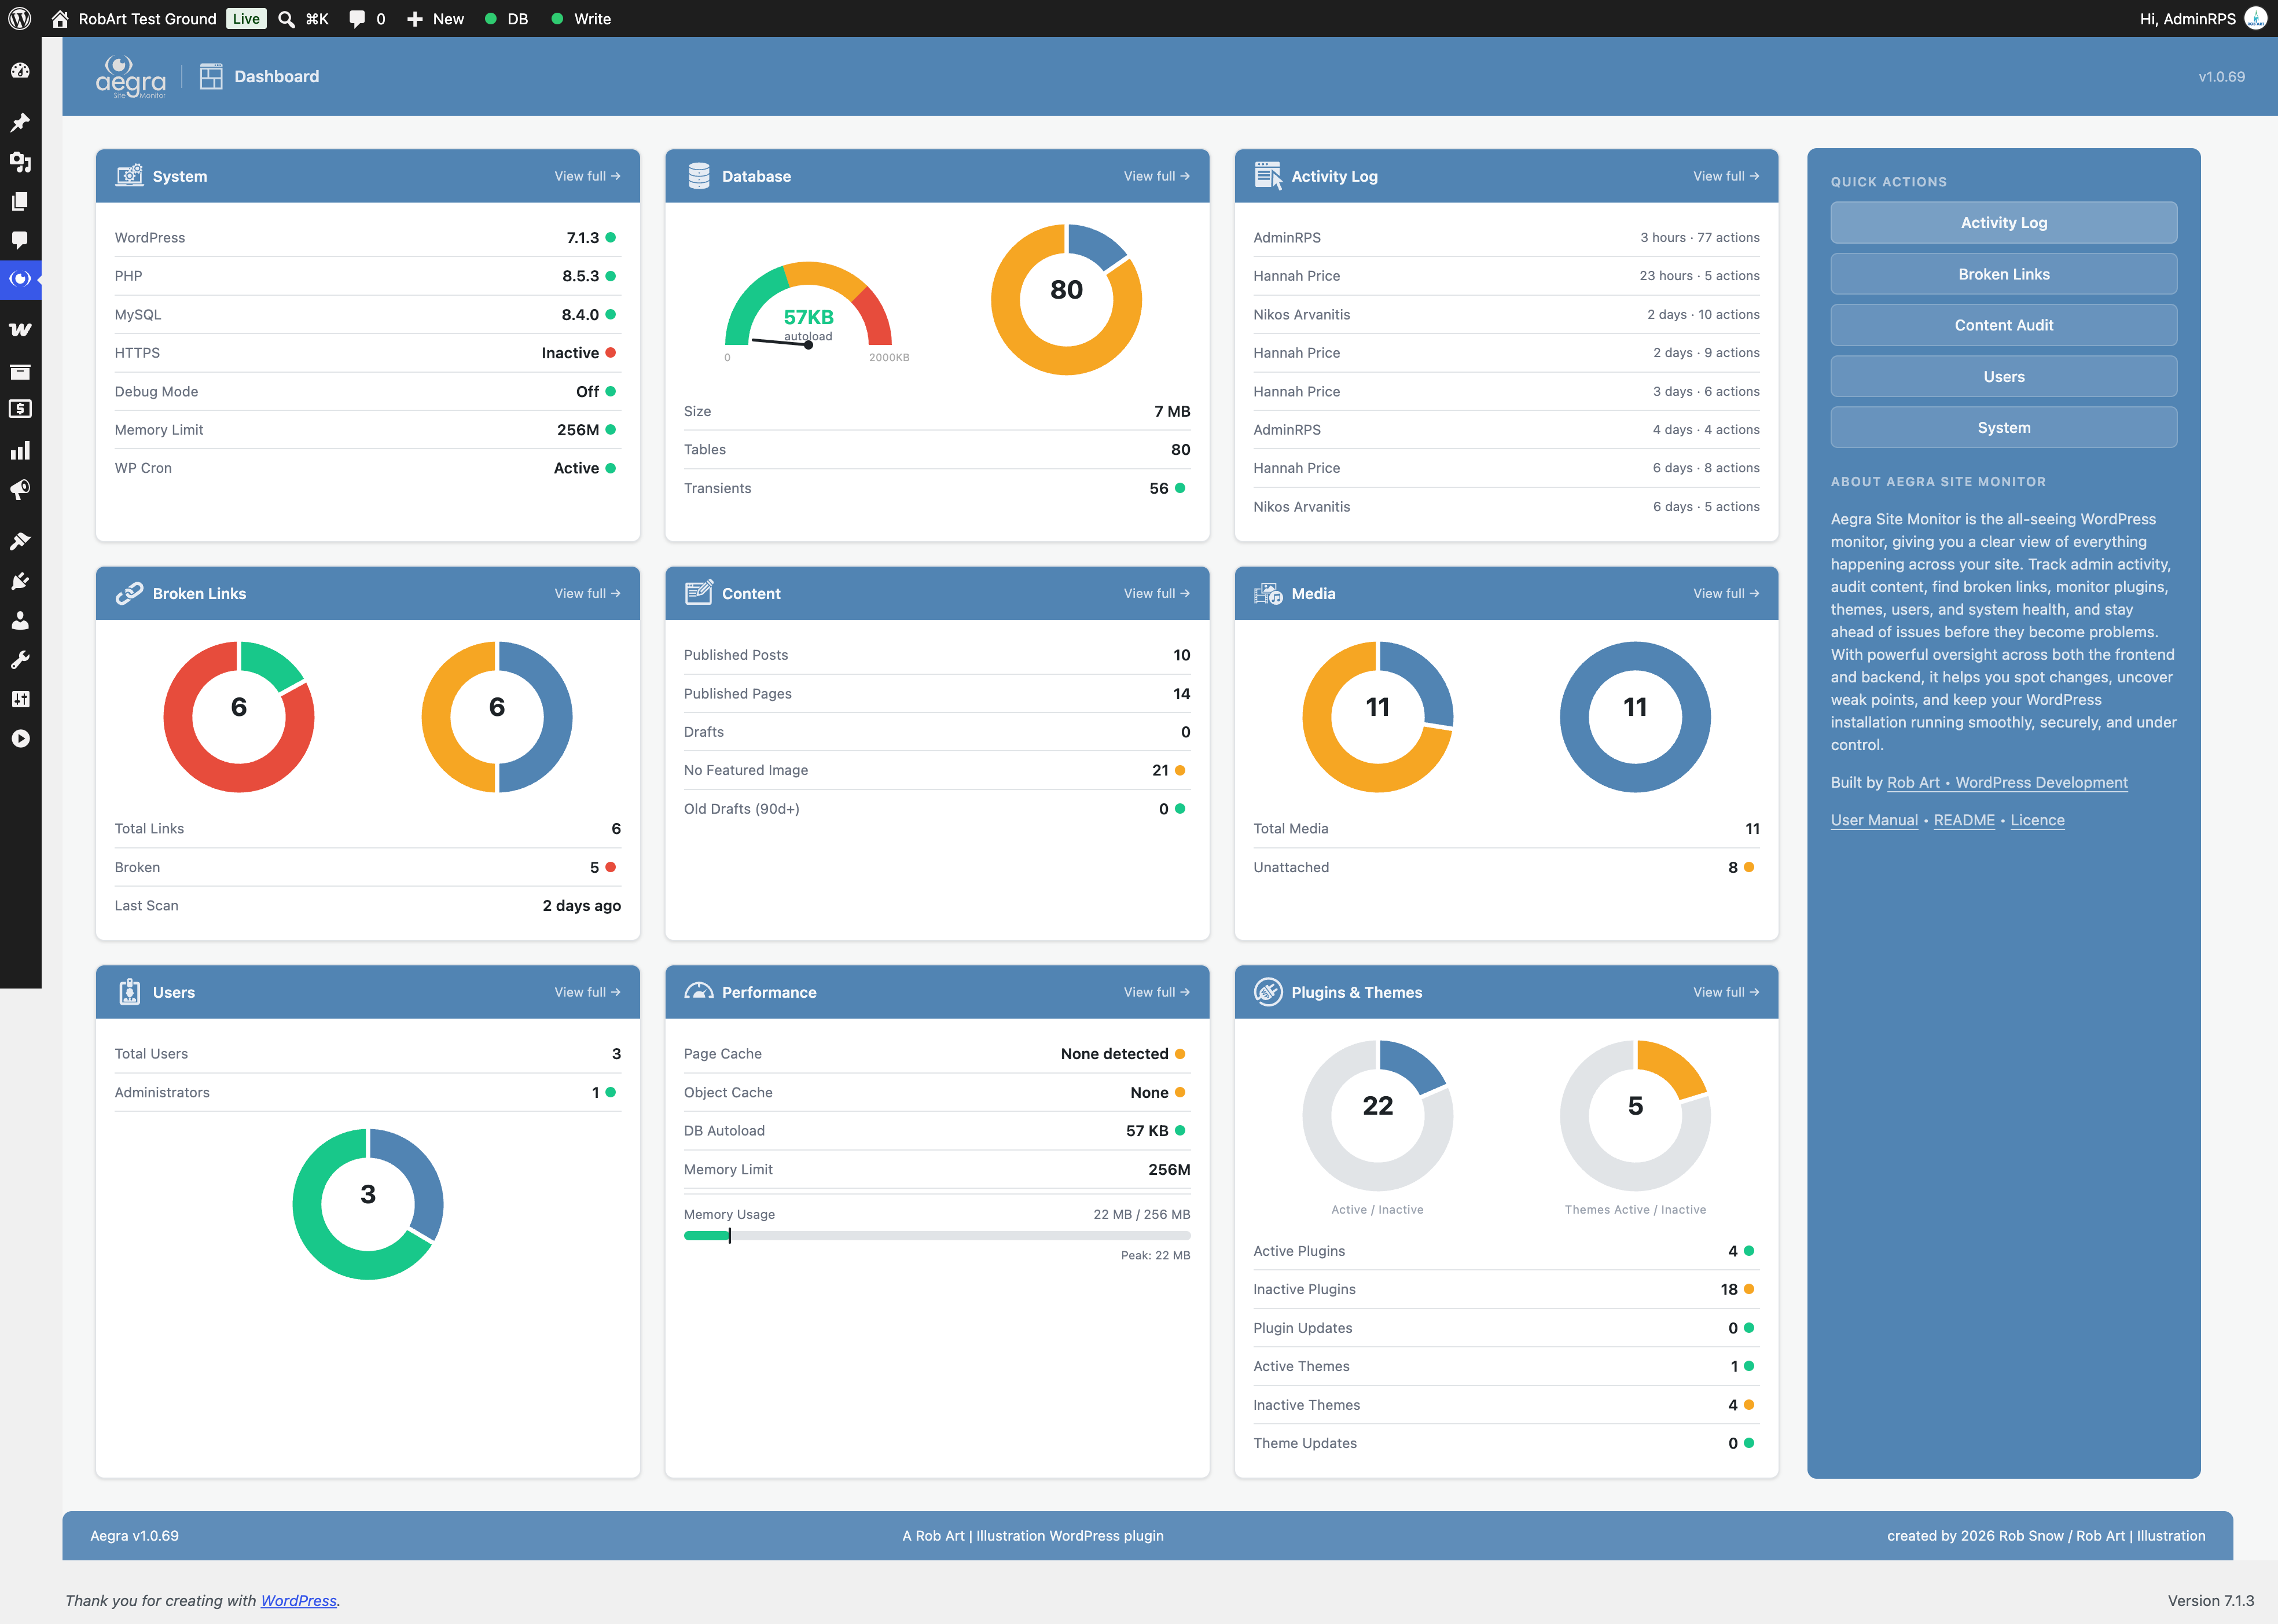This screenshot has width=2278, height=1624.
Task: Open the Analytics bar chart sidebar icon
Action: coord(20,451)
